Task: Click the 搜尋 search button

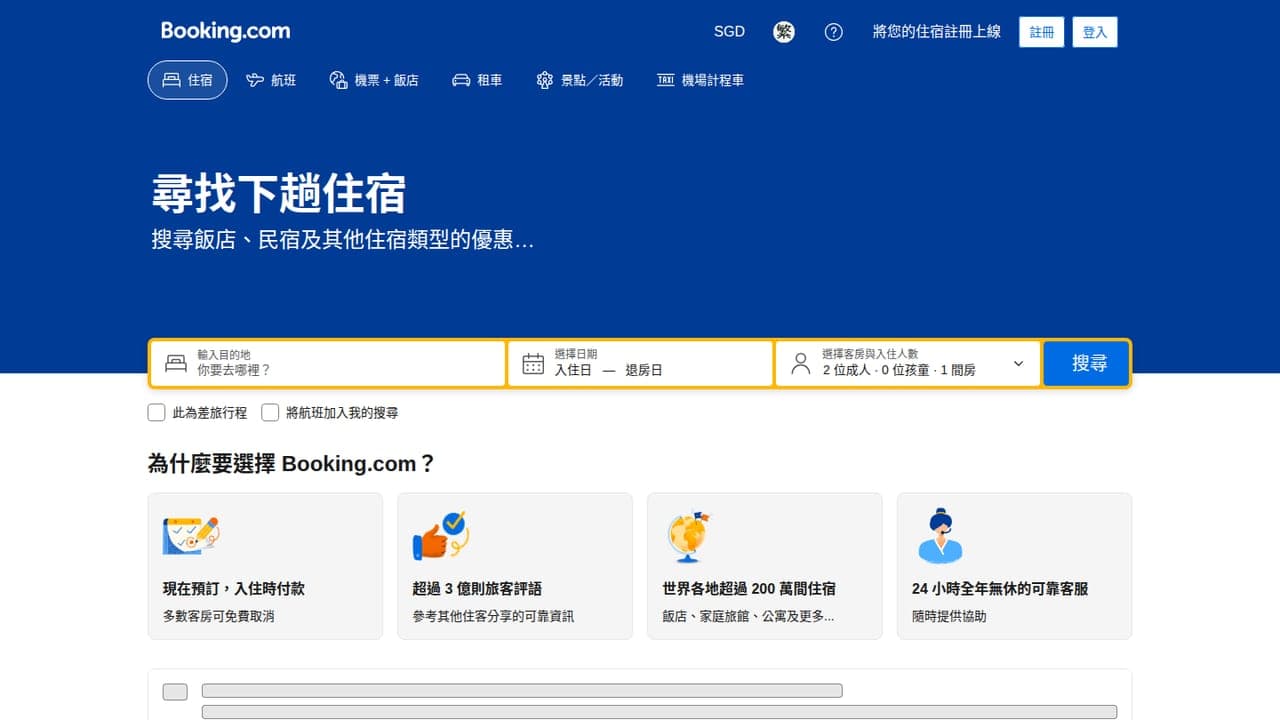Action: (x=1087, y=363)
